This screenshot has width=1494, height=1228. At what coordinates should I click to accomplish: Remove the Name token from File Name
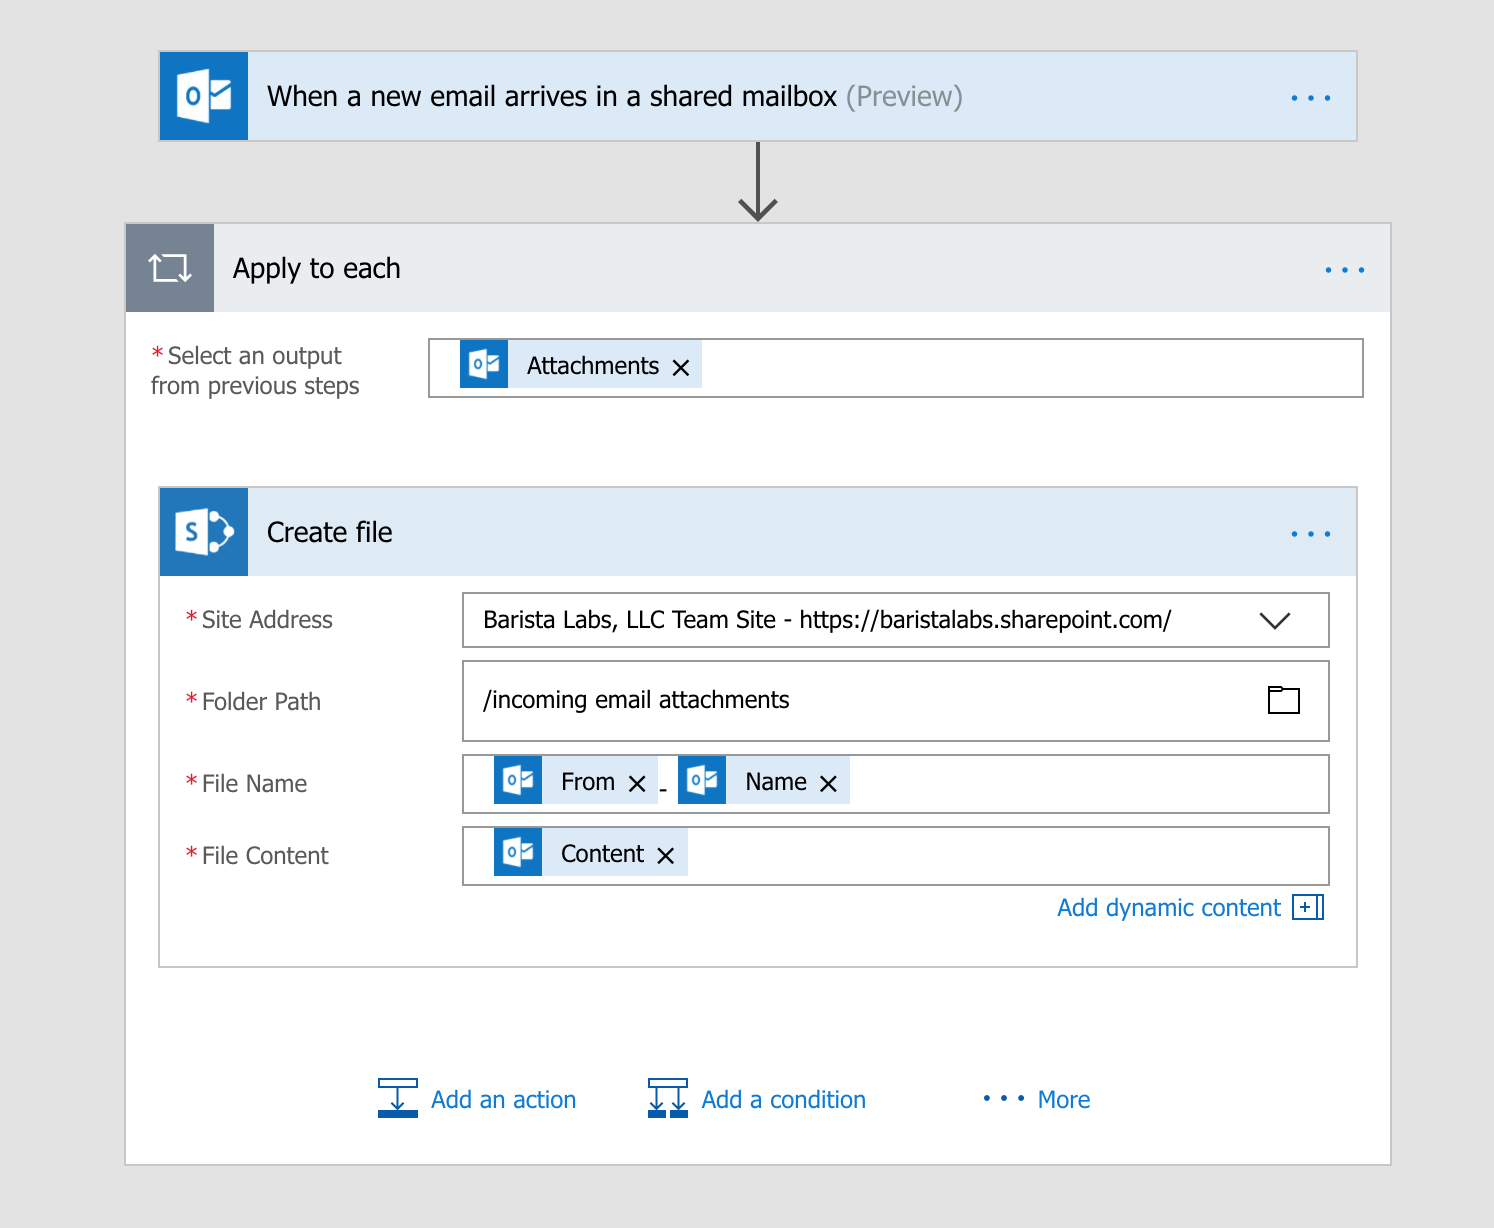tap(828, 784)
